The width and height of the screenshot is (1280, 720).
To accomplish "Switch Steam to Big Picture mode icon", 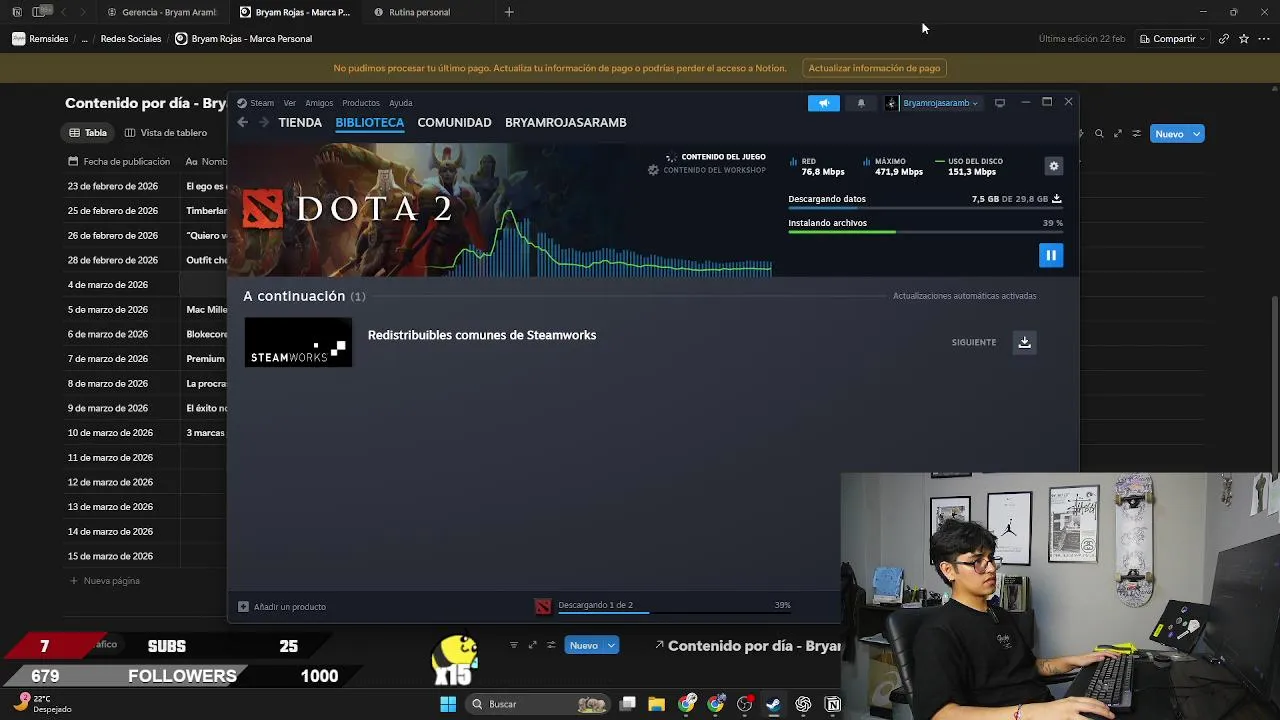I will [999, 103].
